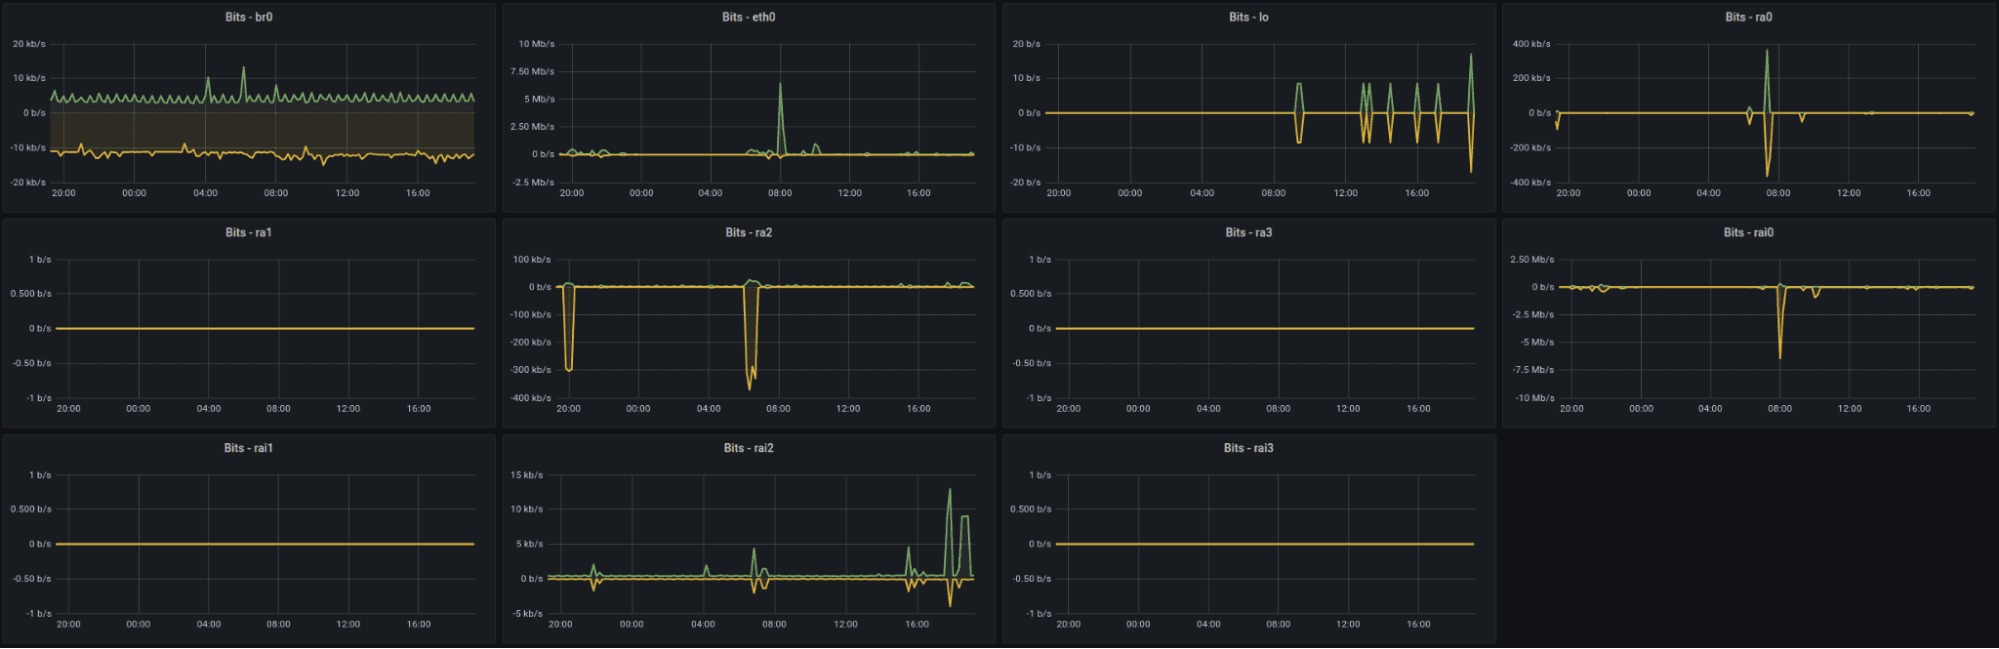
Task: Click the -300 kb/s axis label in ra2 panel
Action: pyautogui.click(x=530, y=370)
